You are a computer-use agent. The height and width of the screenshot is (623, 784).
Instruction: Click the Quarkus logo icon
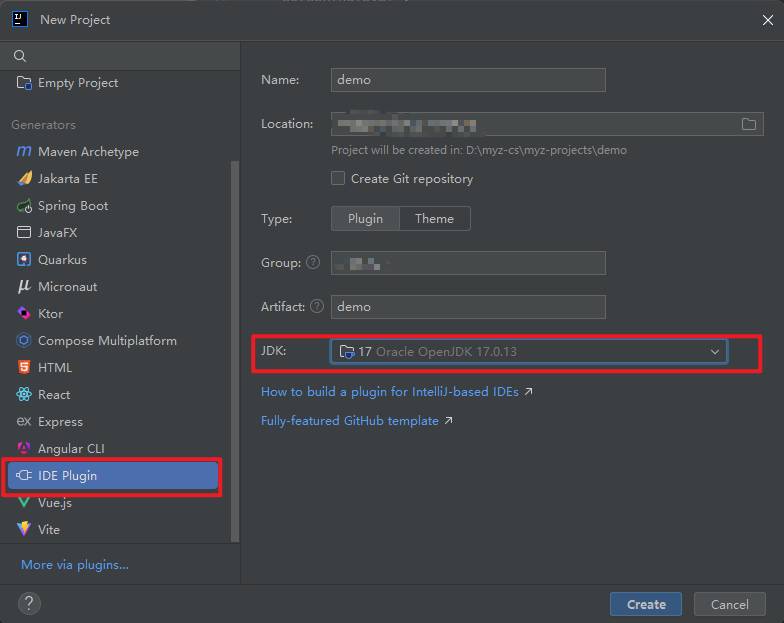(x=24, y=260)
